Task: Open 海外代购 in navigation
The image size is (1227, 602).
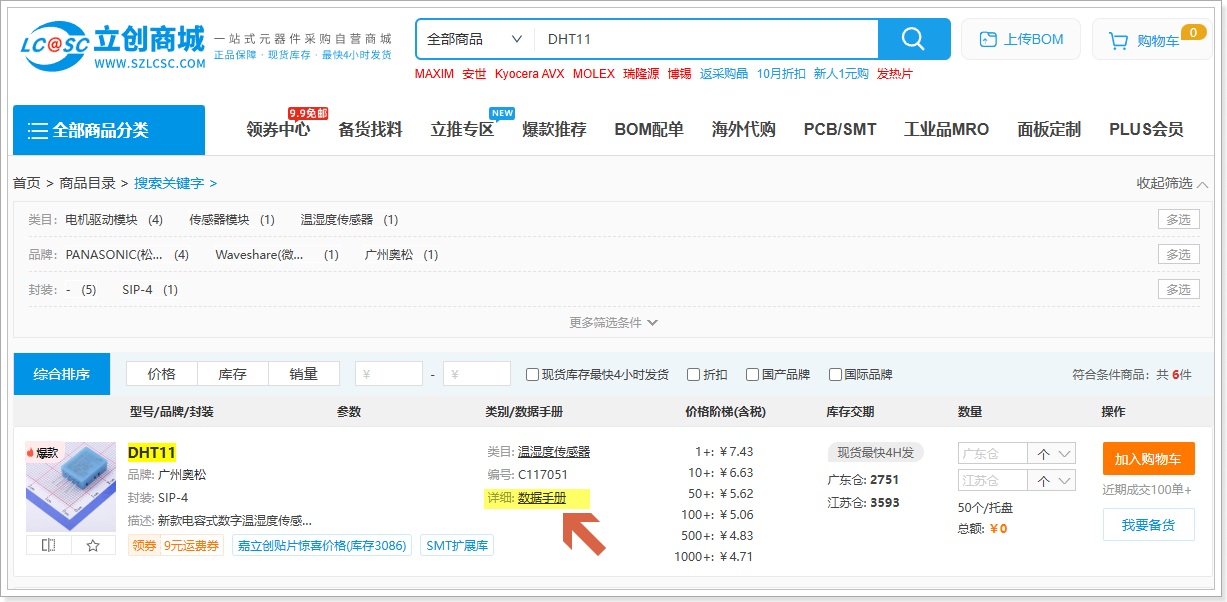Action: click(744, 130)
